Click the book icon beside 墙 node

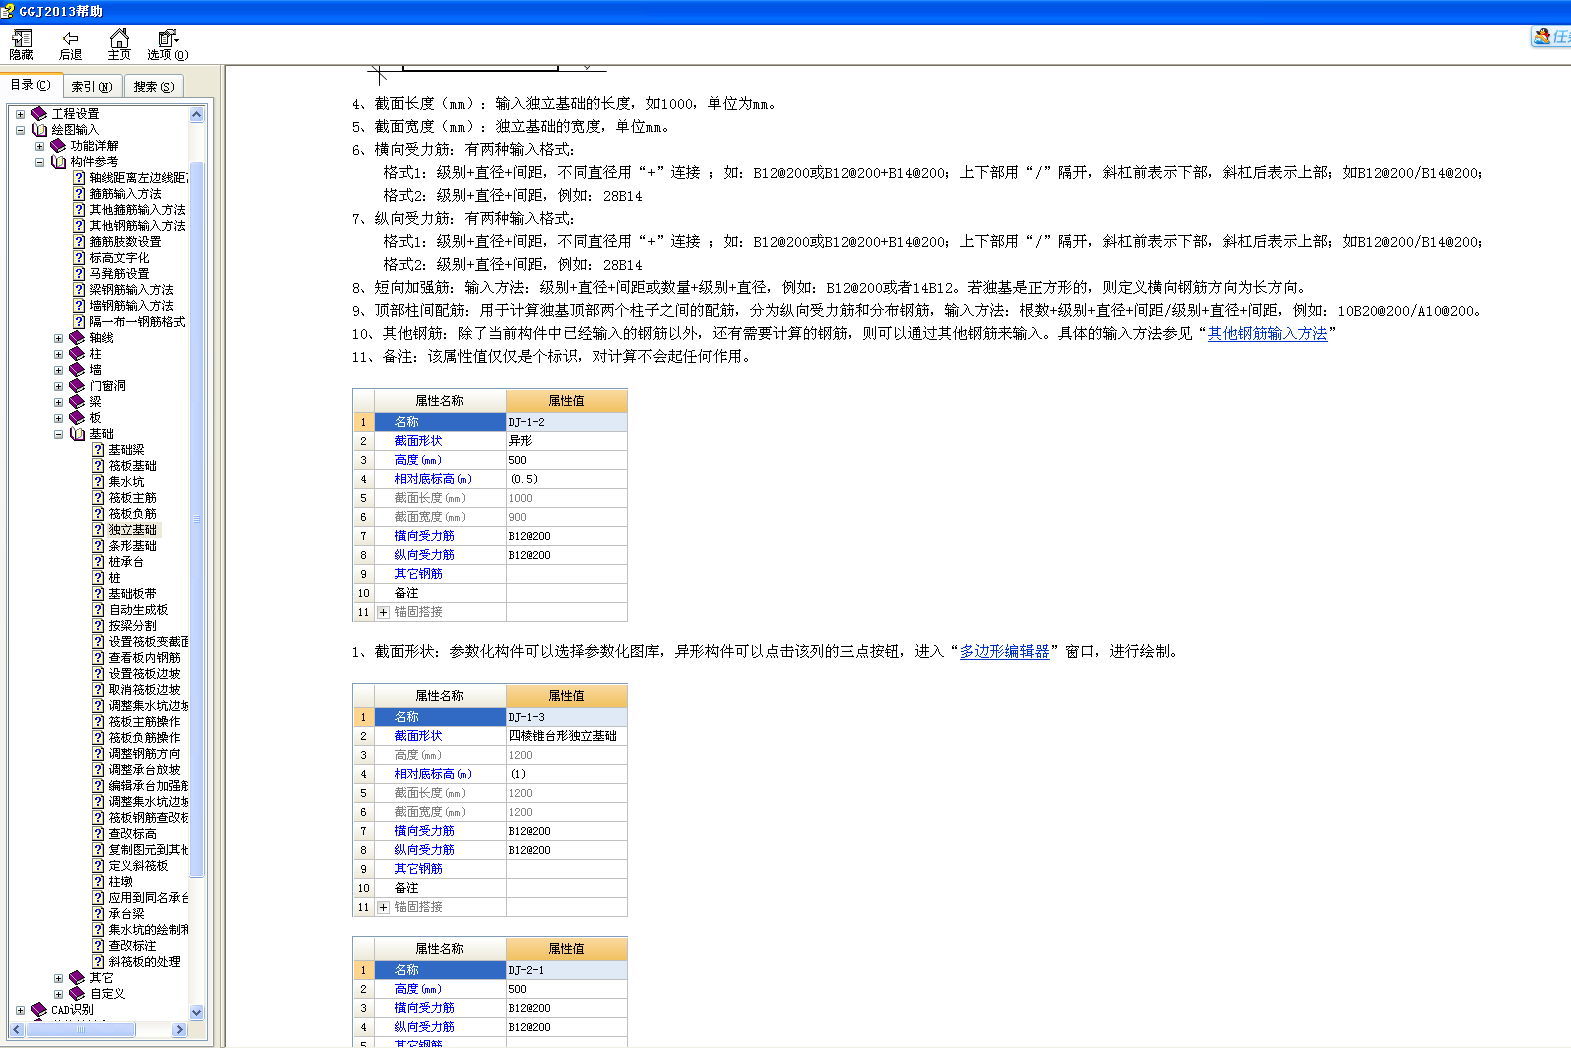pos(77,370)
